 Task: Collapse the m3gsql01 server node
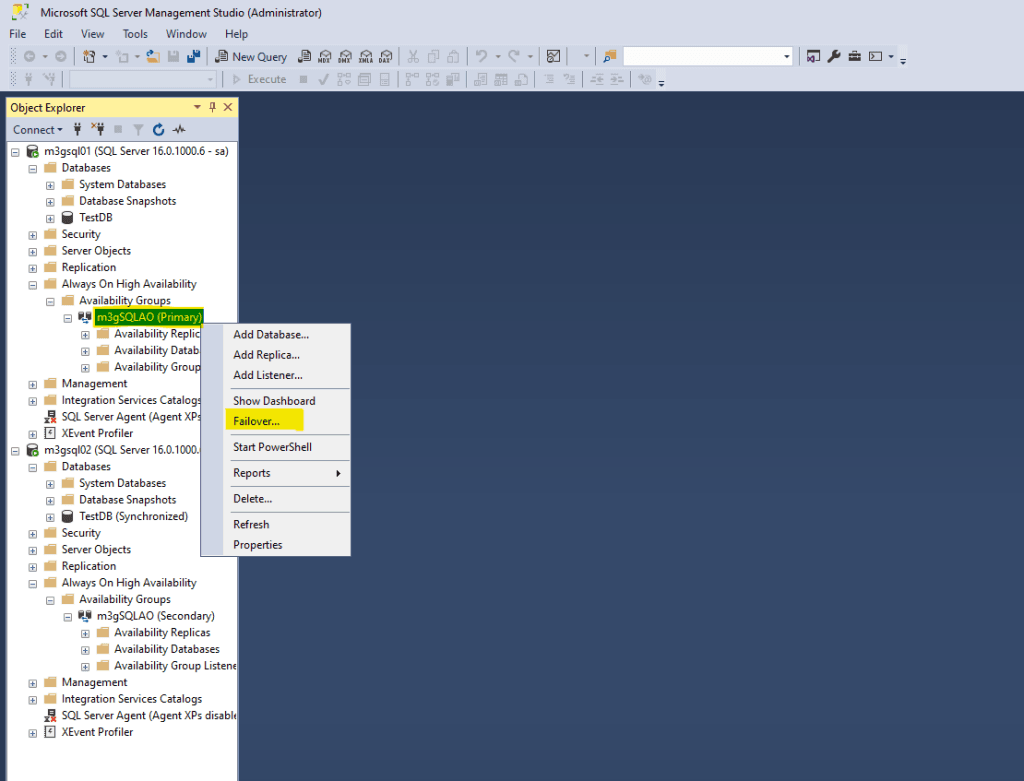(x=15, y=152)
